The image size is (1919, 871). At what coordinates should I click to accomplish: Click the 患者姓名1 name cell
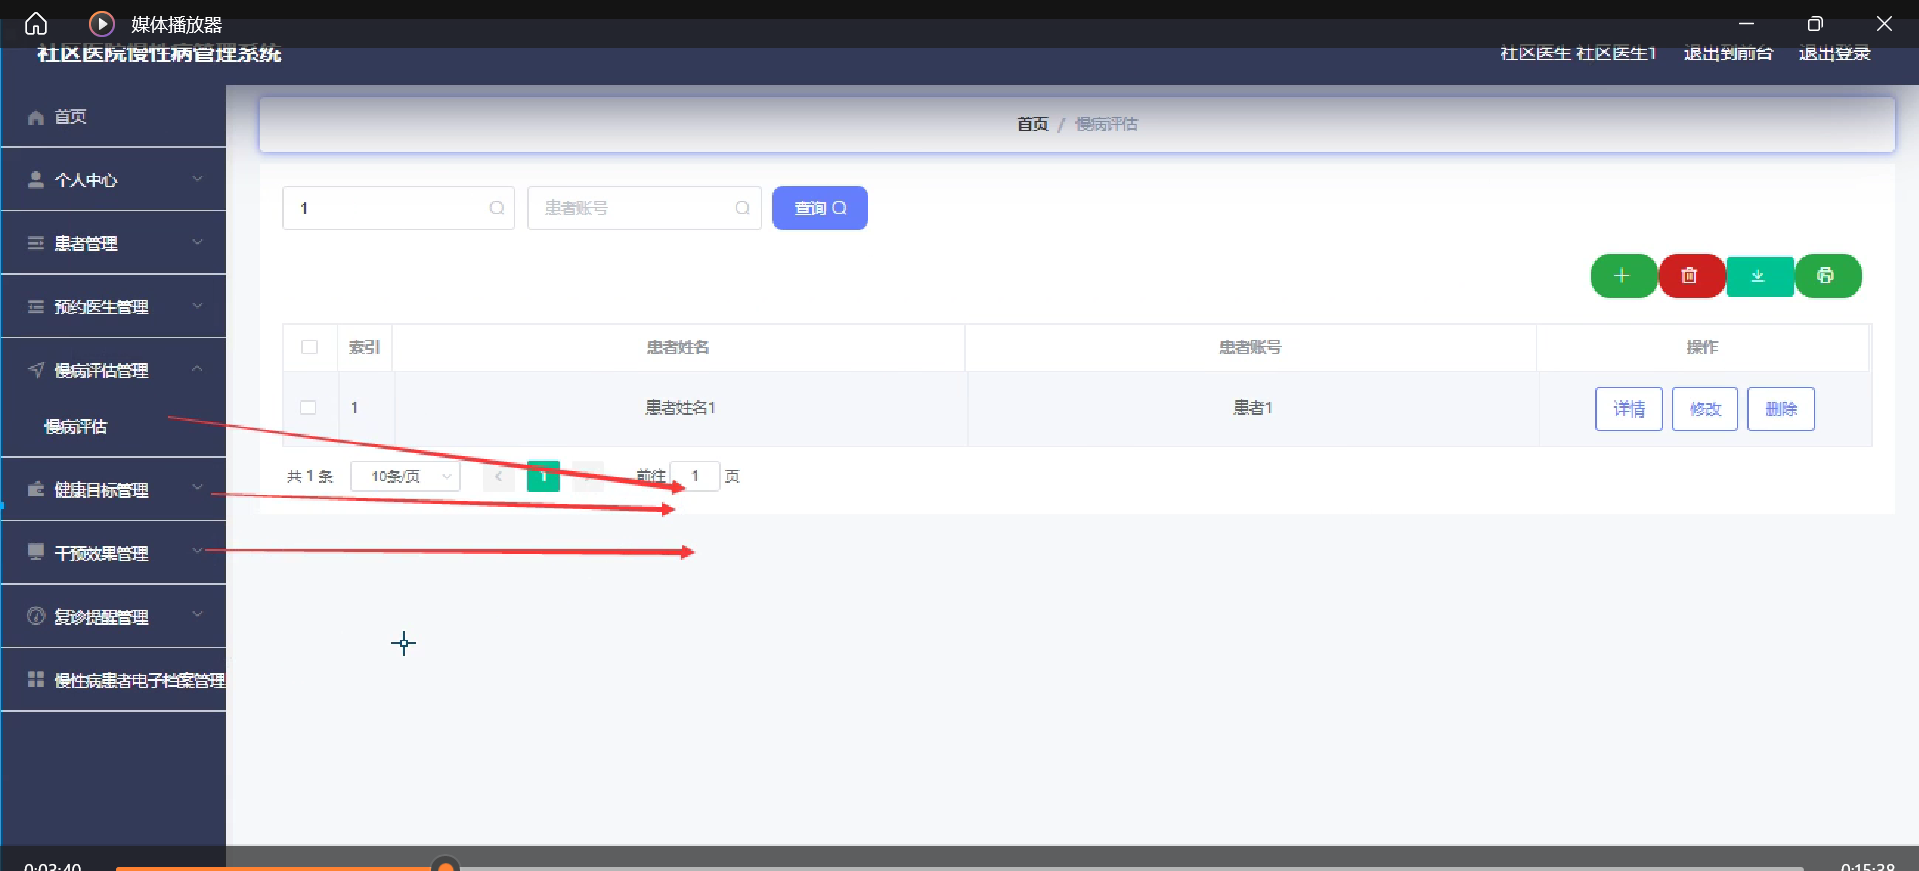tap(680, 408)
